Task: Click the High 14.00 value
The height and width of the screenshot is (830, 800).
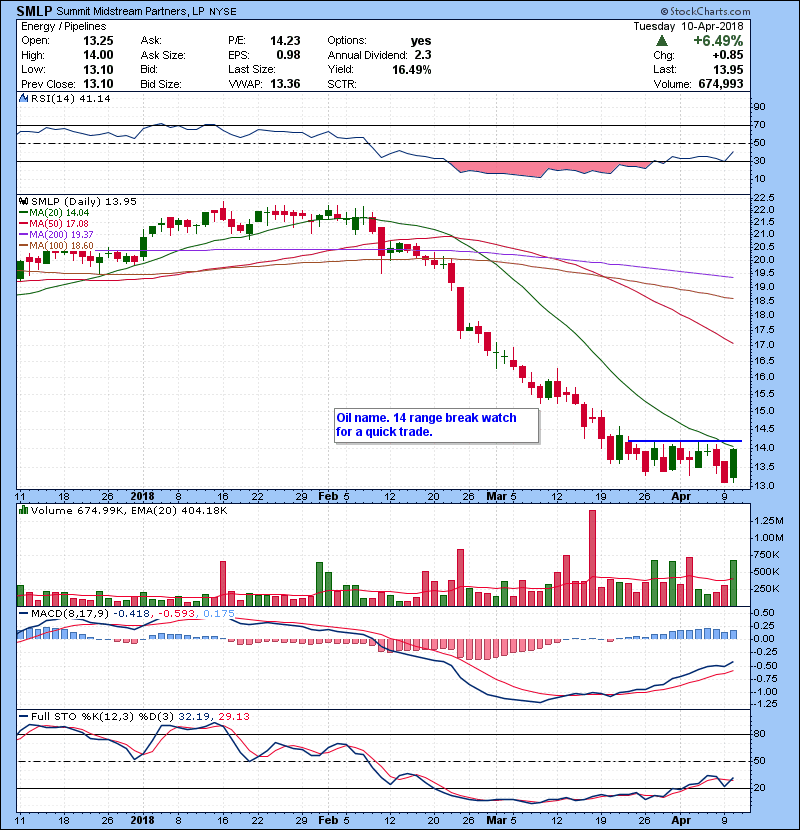Action: (x=98, y=55)
